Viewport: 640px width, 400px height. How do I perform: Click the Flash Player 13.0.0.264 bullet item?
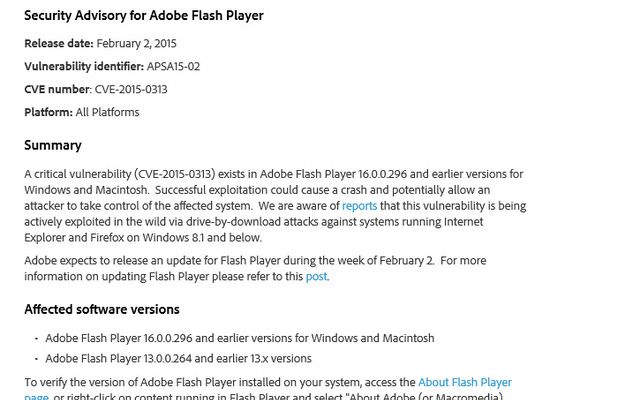click(x=178, y=358)
